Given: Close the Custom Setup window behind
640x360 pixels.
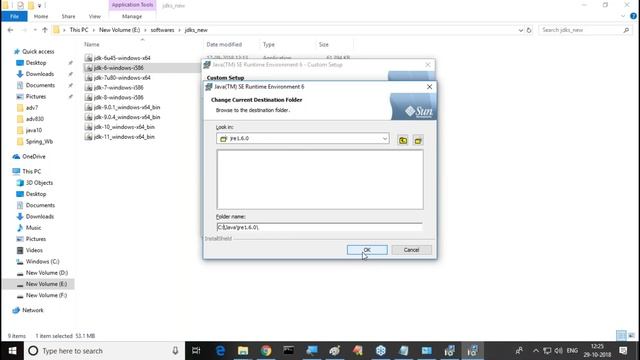Looking at the screenshot, I should click(427, 64).
